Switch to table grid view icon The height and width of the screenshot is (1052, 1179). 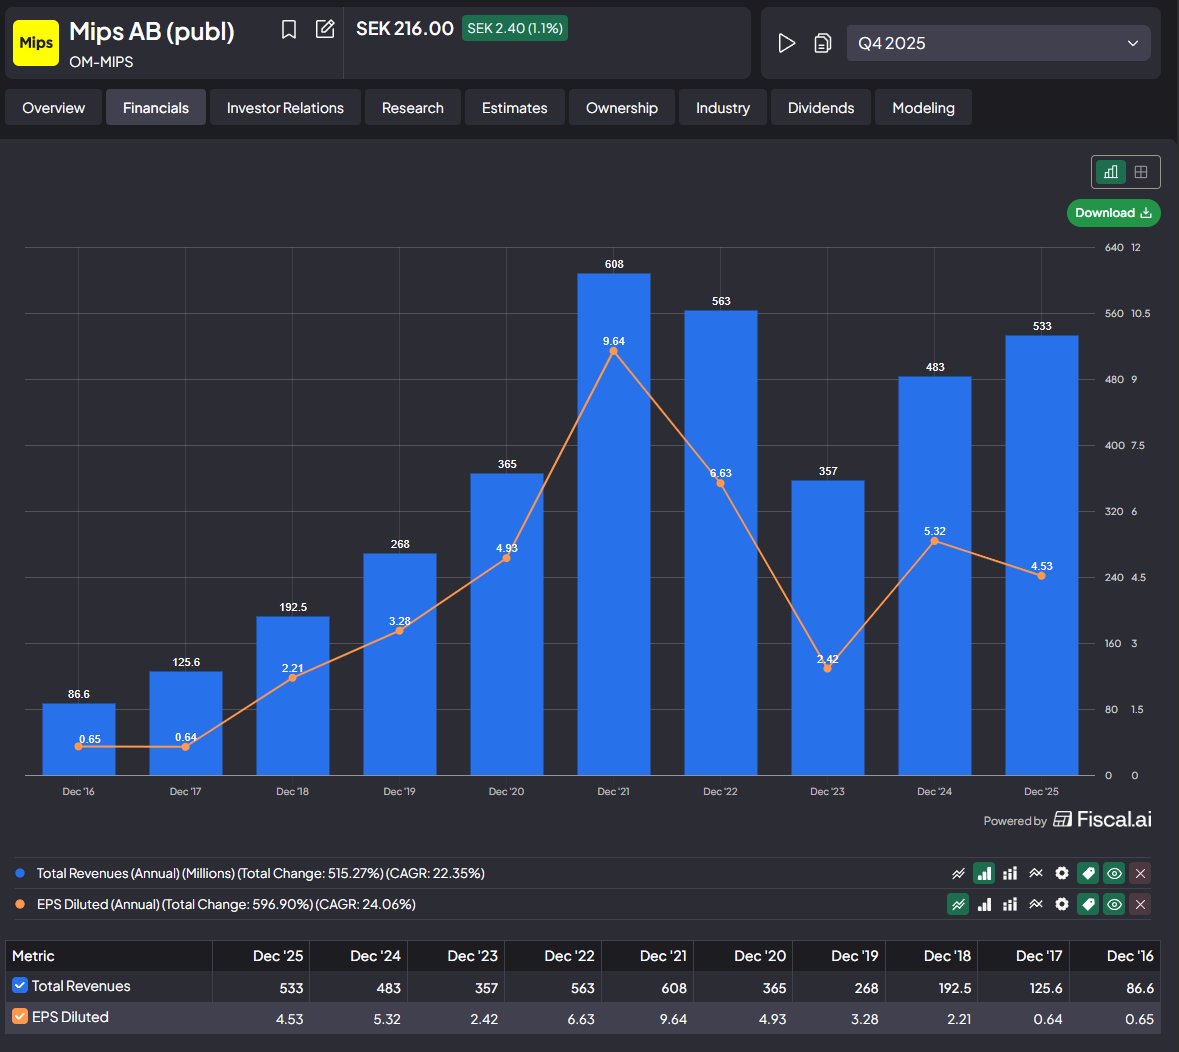click(x=1141, y=172)
